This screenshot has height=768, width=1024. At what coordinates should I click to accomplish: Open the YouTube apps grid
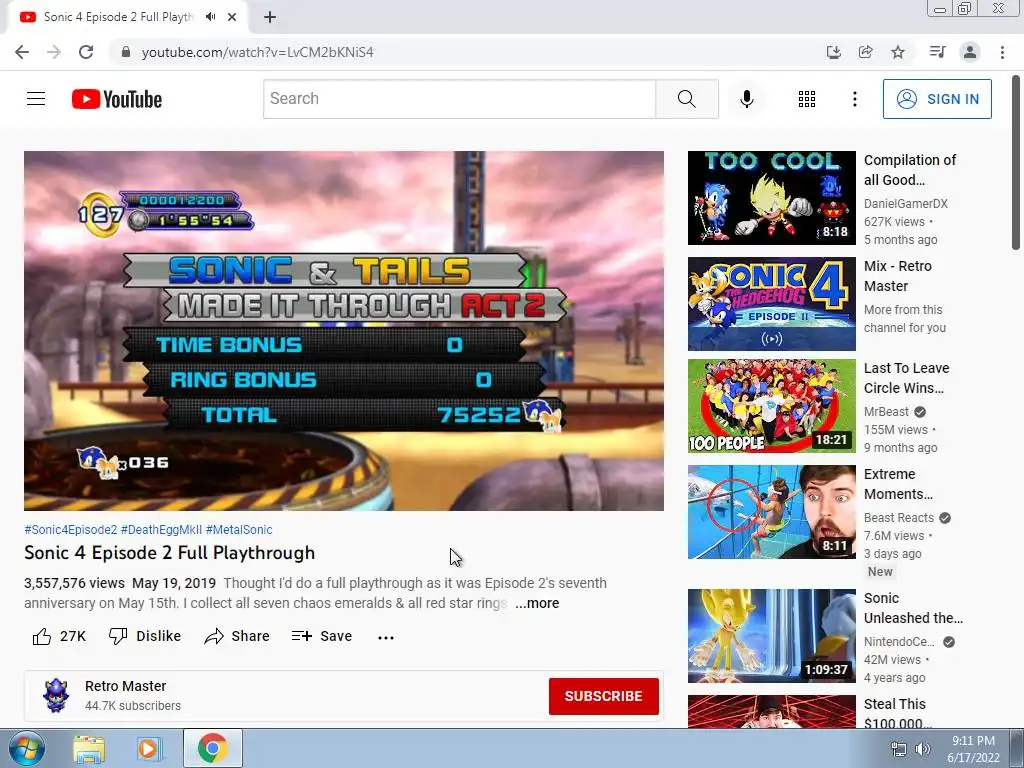(807, 99)
